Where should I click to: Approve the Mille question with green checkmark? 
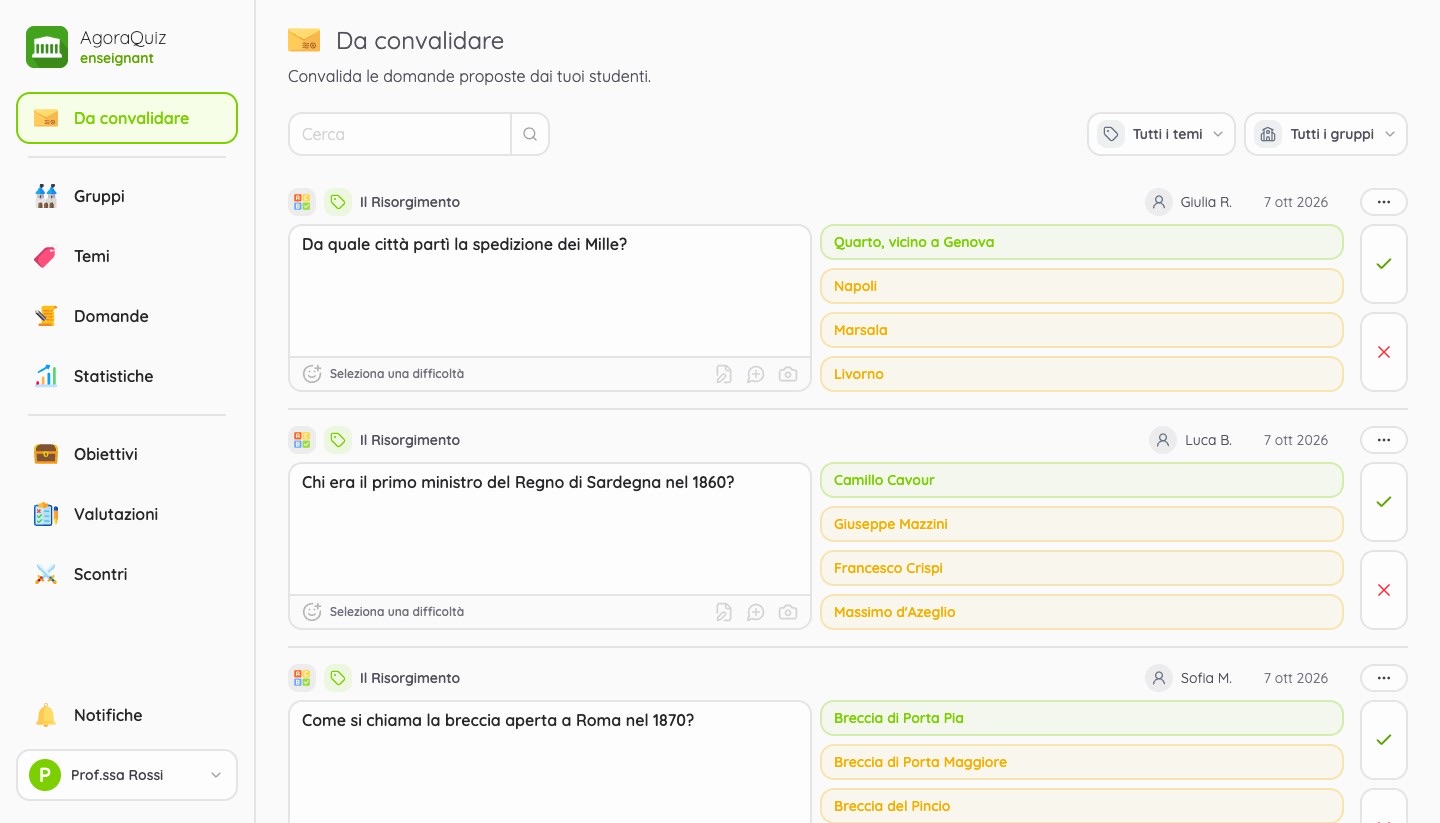(x=1384, y=264)
